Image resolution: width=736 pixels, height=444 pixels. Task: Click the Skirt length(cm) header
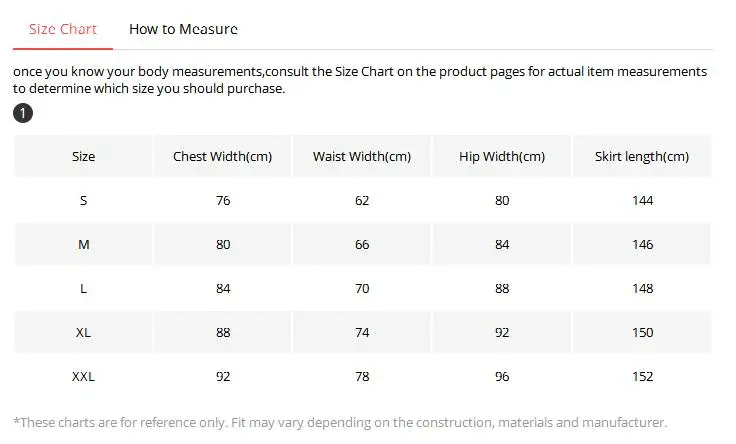[x=642, y=157]
